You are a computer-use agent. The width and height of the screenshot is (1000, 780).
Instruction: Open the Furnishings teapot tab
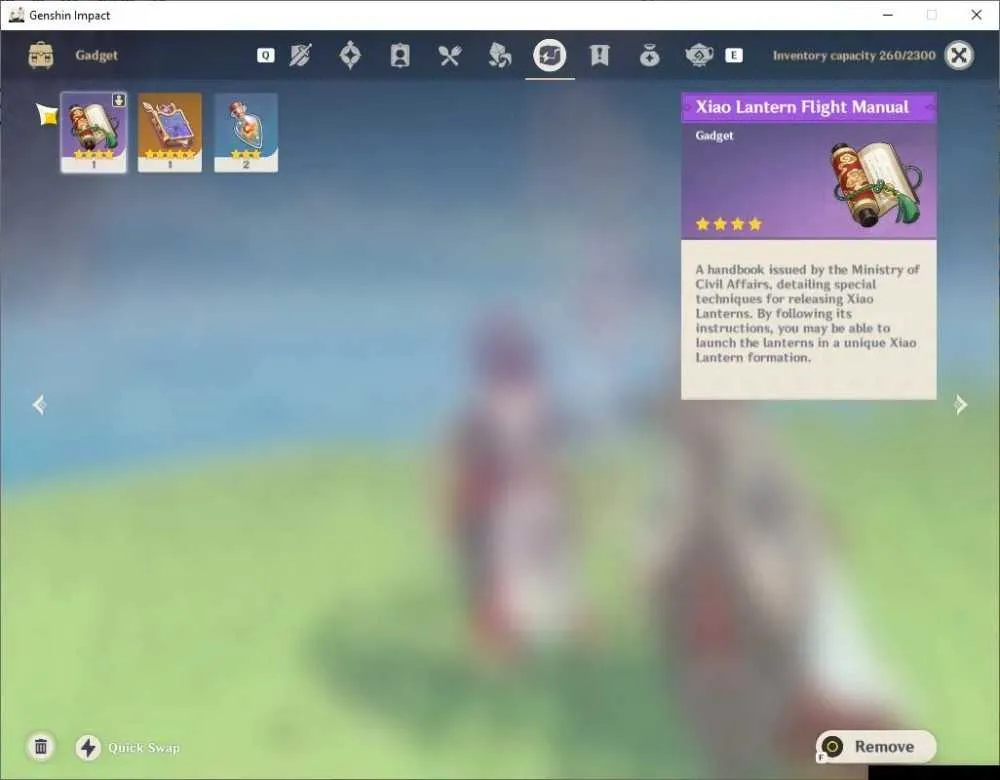[x=699, y=55]
